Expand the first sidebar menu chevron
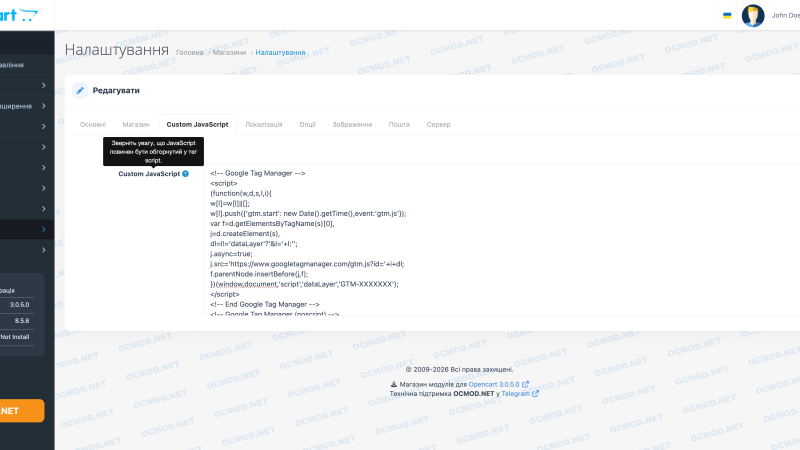Screen dimensions: 800x450 44,85
